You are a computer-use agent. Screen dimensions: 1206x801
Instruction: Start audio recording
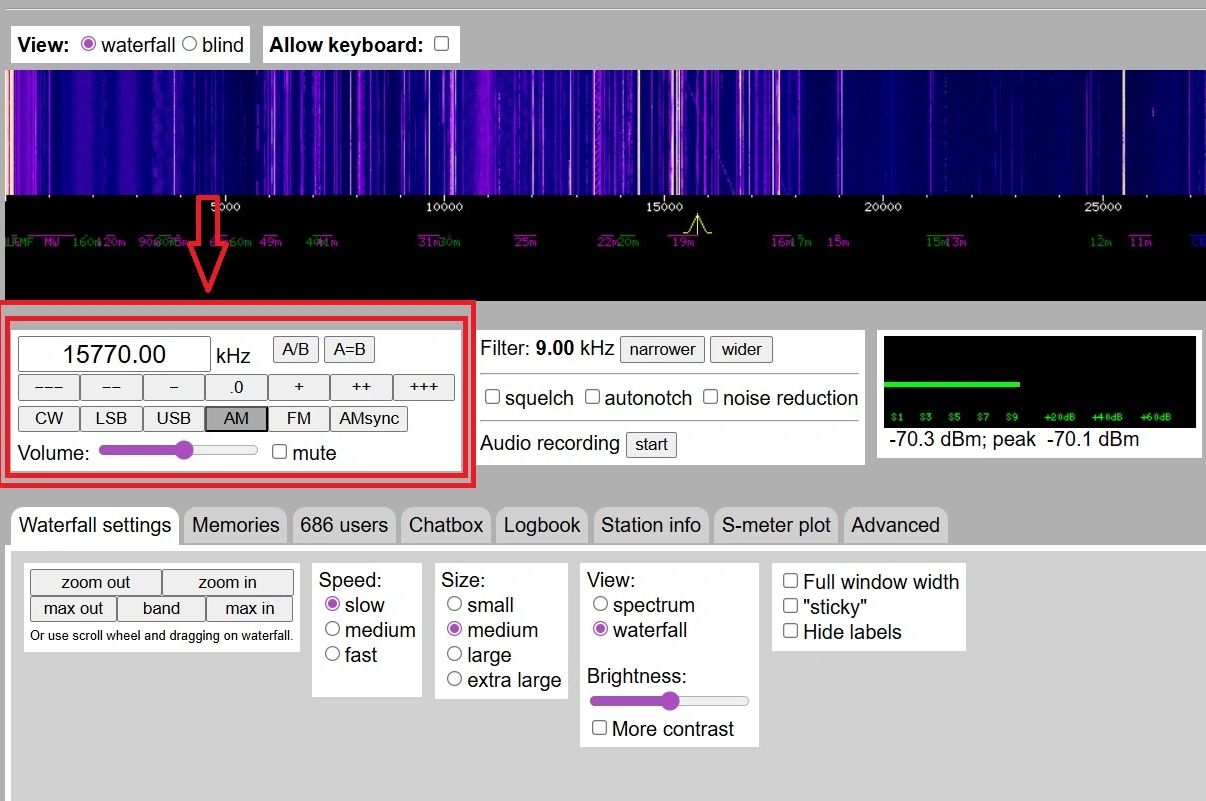(x=651, y=445)
